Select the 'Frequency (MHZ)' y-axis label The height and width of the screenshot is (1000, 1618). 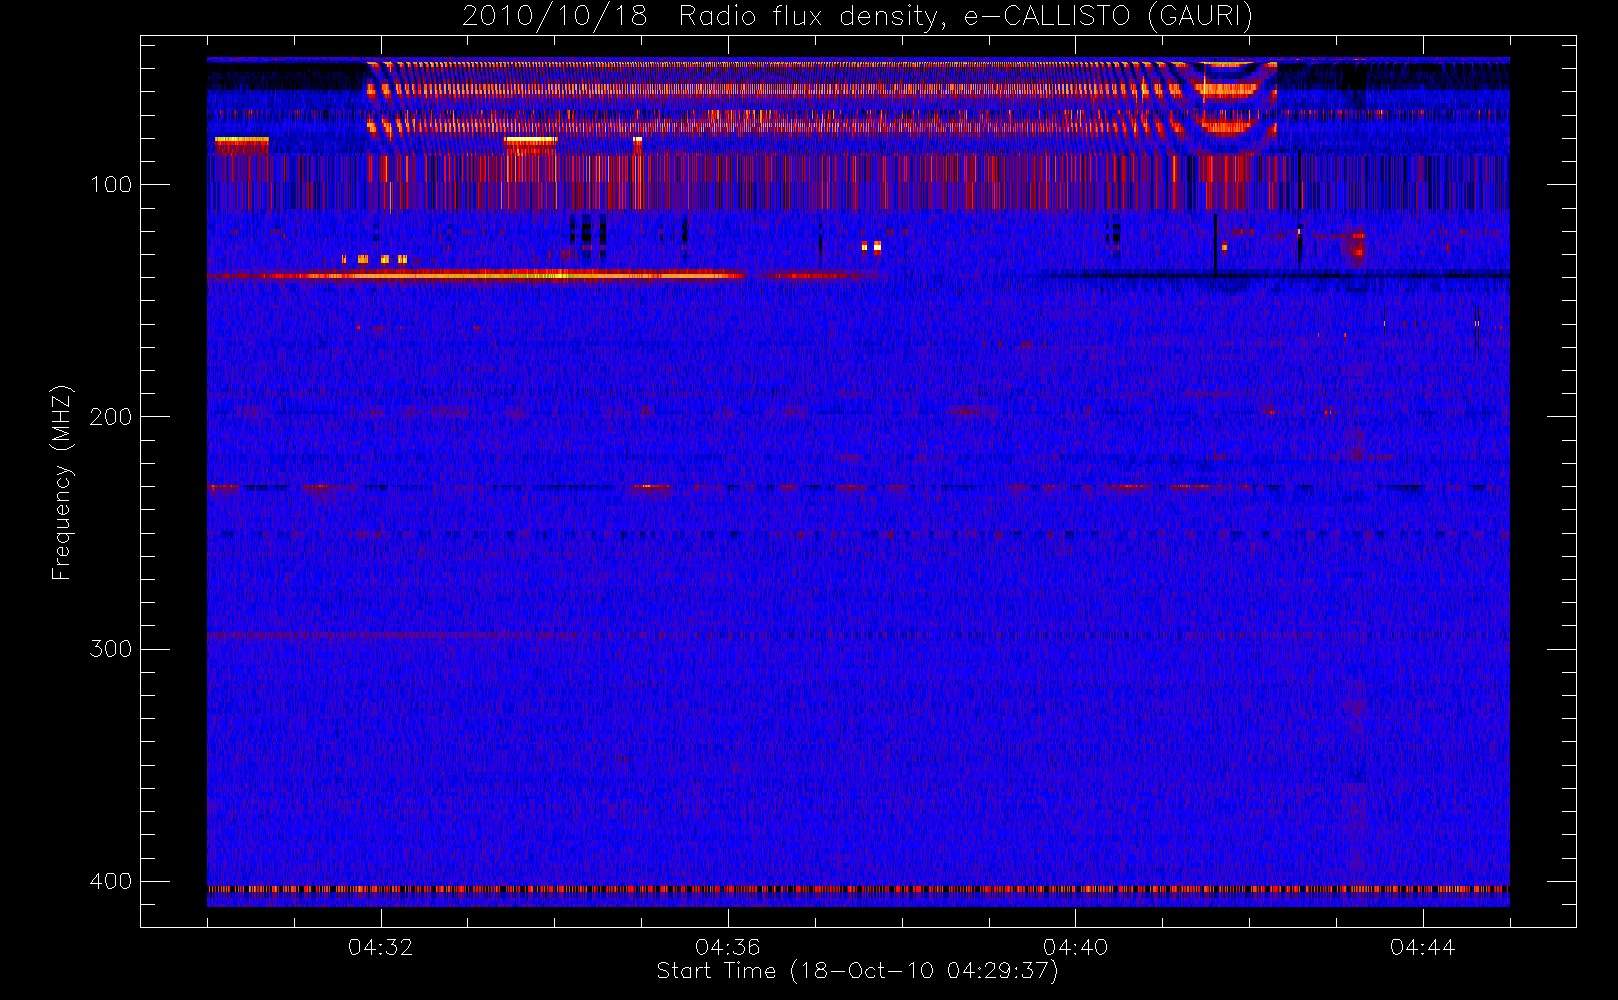pos(62,482)
